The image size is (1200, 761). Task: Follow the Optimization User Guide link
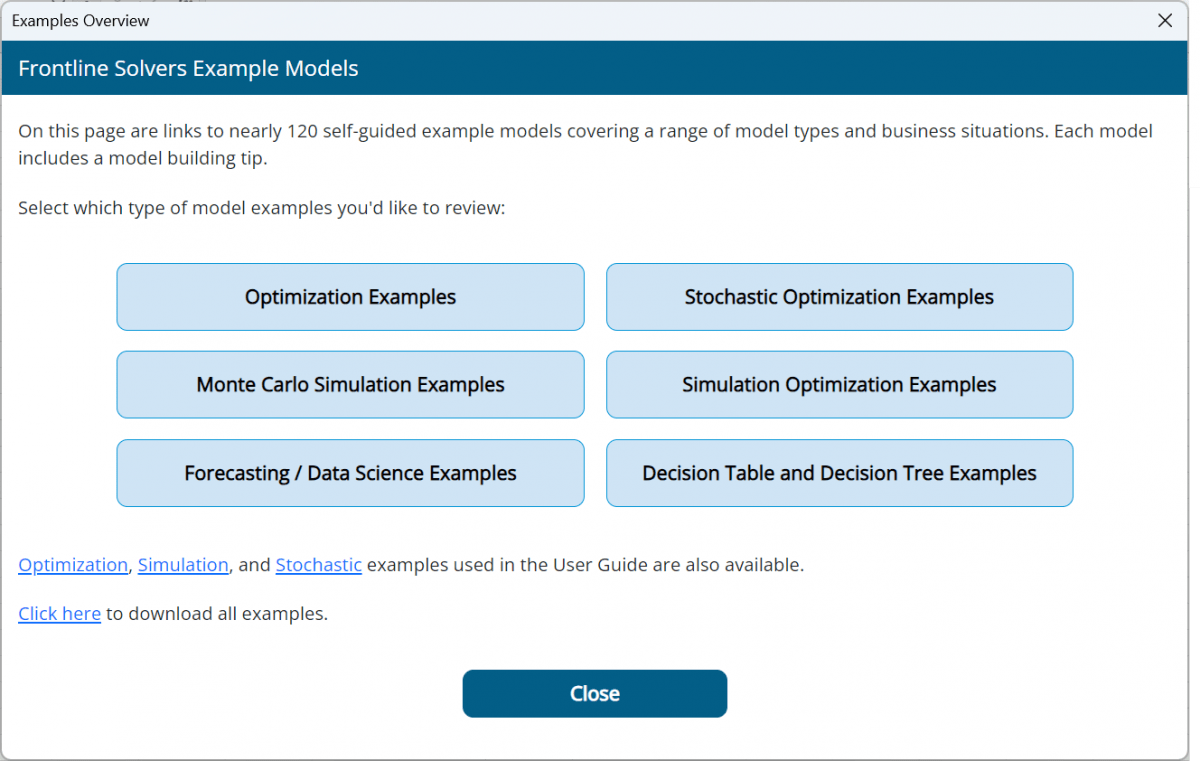[73, 565]
